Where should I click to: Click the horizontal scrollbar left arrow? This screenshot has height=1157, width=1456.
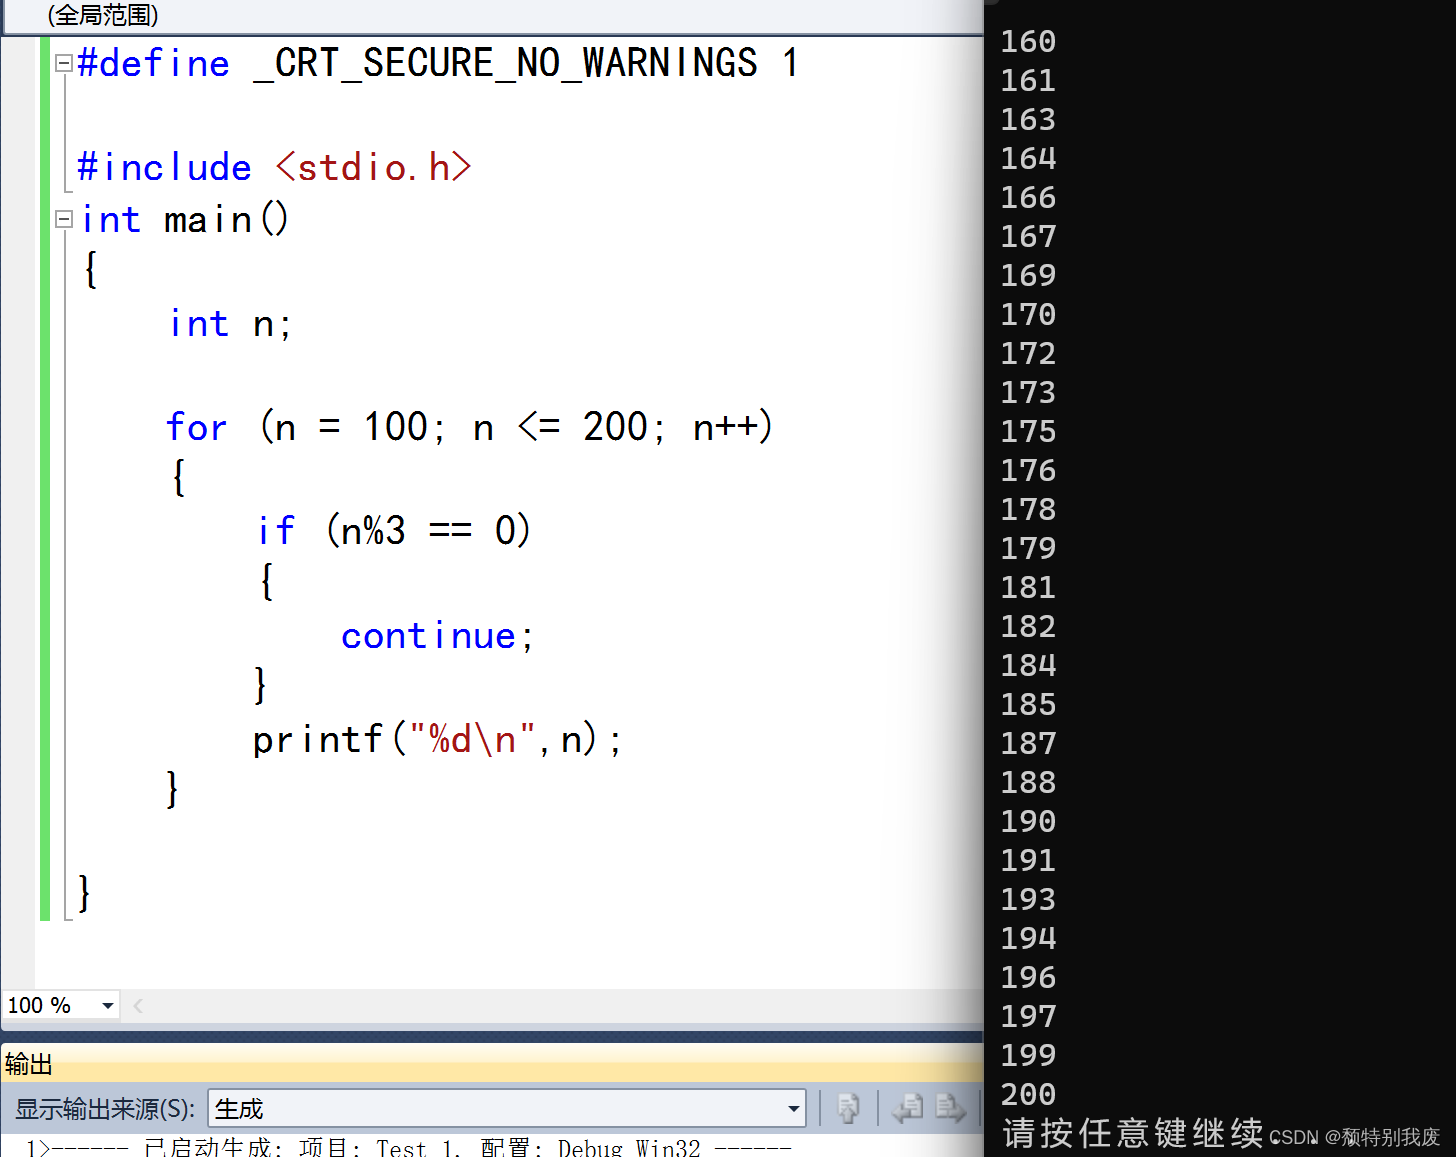click(138, 1006)
